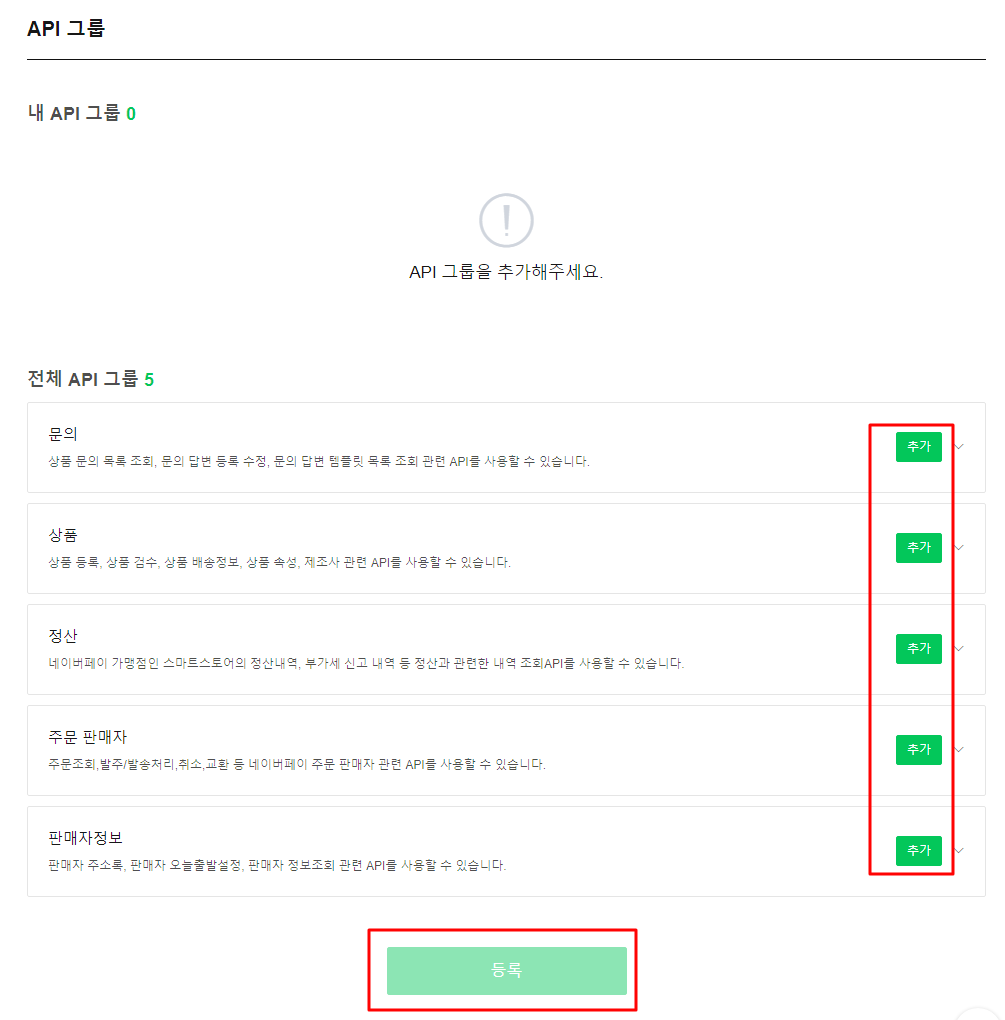Click the 'API 그룹을 추가해주세요' message

pos(506,272)
